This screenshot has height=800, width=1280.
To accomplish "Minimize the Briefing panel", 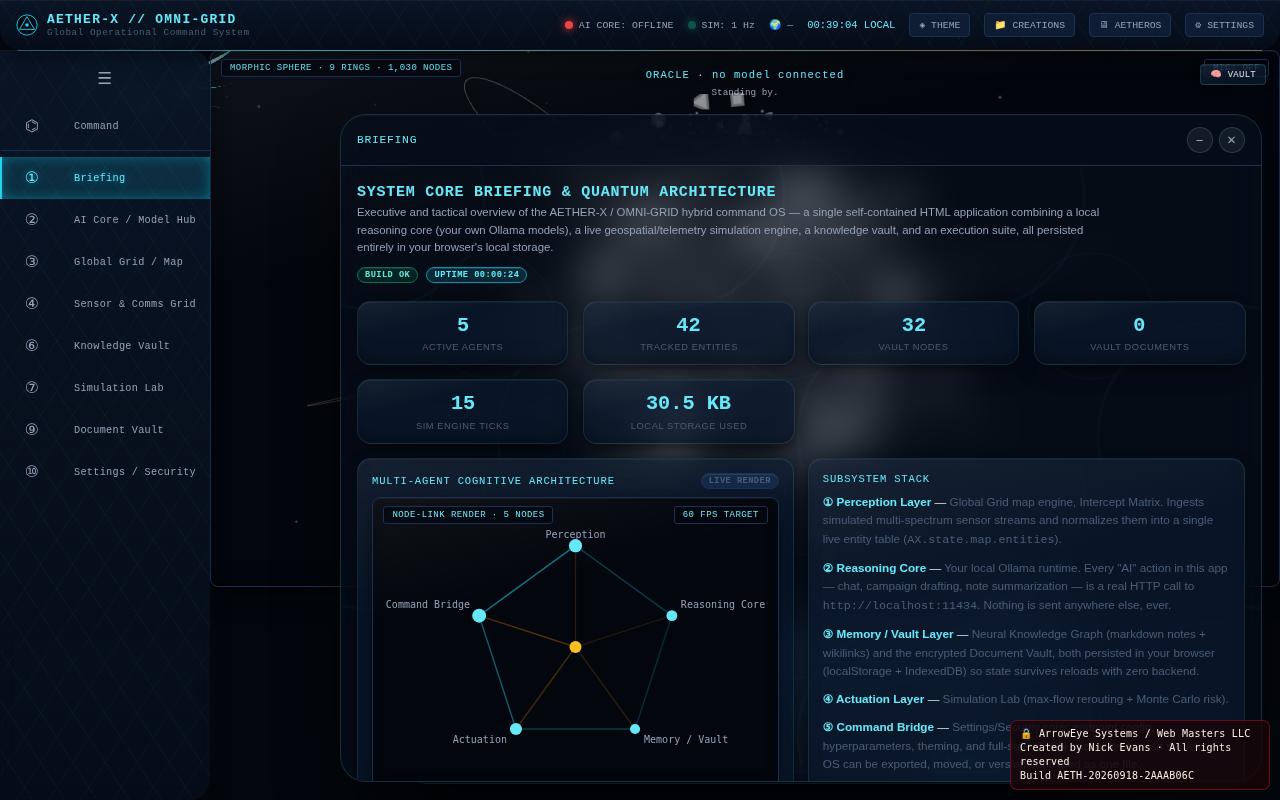I will point(1200,140).
